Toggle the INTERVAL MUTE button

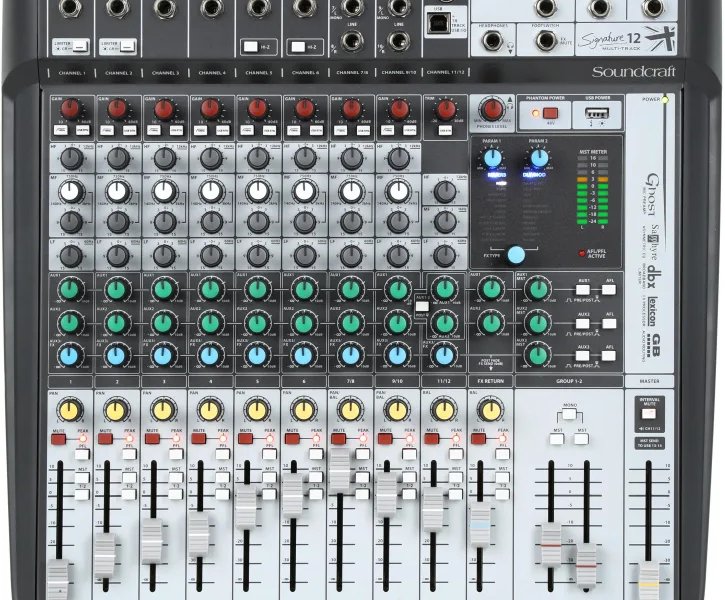[x=648, y=414]
